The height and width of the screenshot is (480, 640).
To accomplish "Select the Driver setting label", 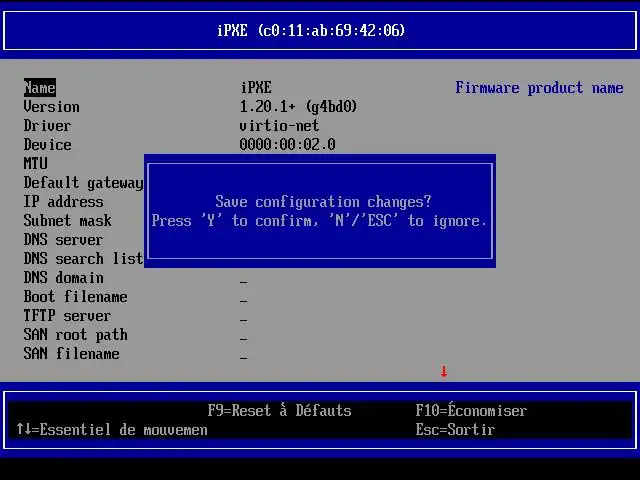I will click(47, 126).
